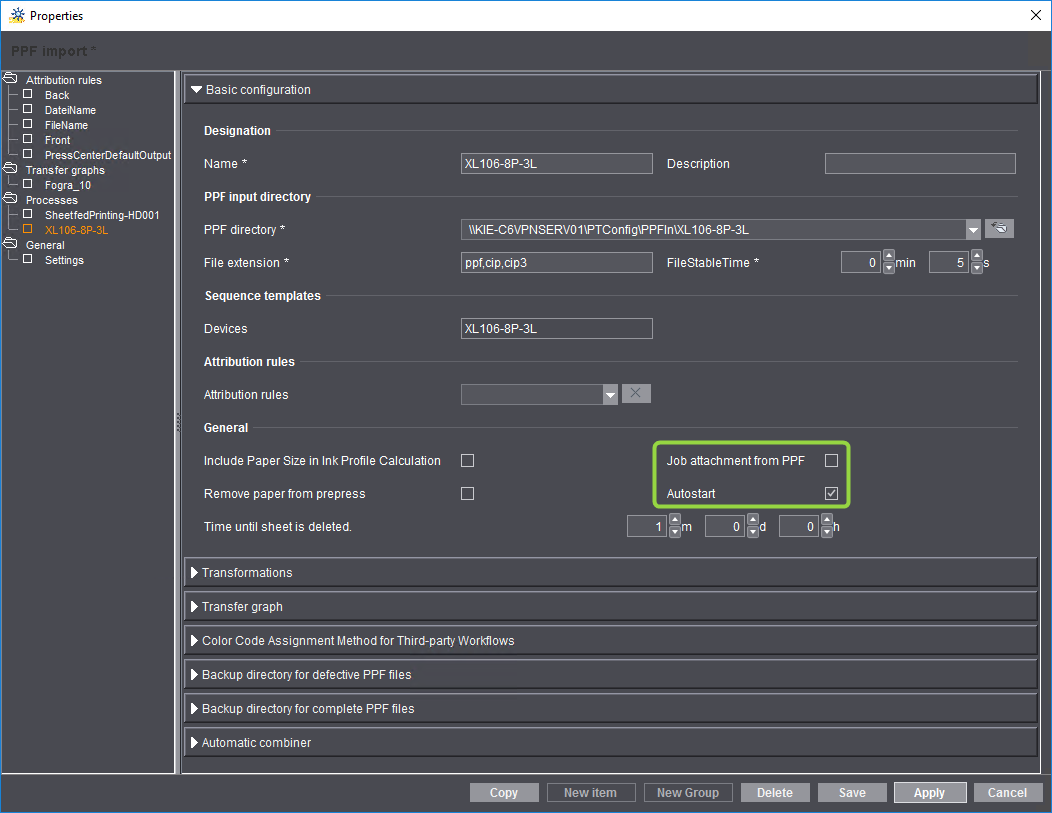The image size is (1052, 813).
Task: Click the Processes folder icon
Action: click(x=10, y=199)
